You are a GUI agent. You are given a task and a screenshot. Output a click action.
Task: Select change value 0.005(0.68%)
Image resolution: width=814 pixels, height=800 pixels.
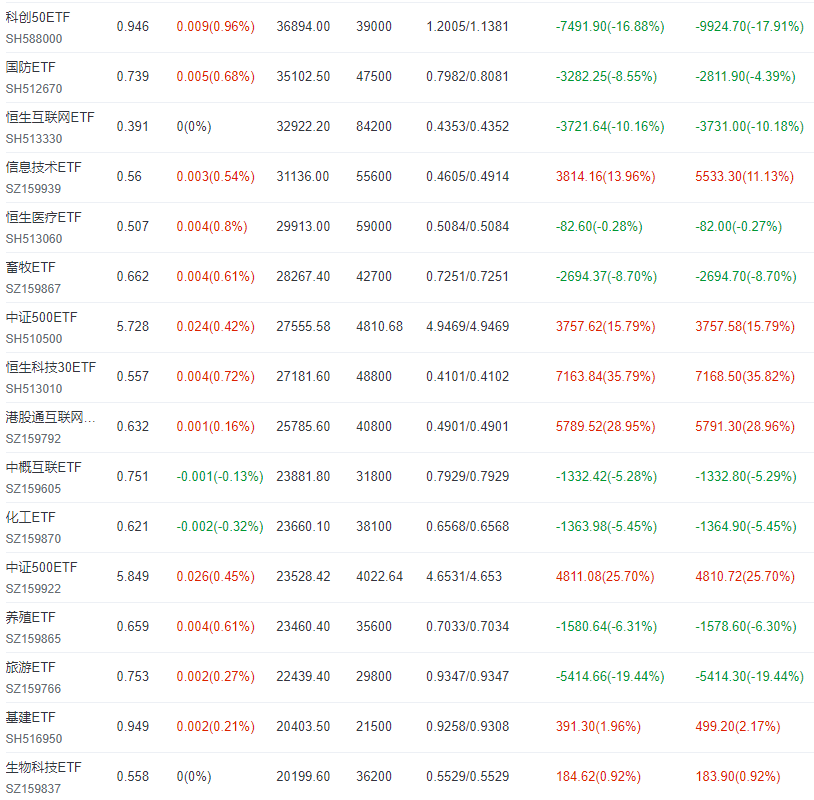[x=215, y=76]
